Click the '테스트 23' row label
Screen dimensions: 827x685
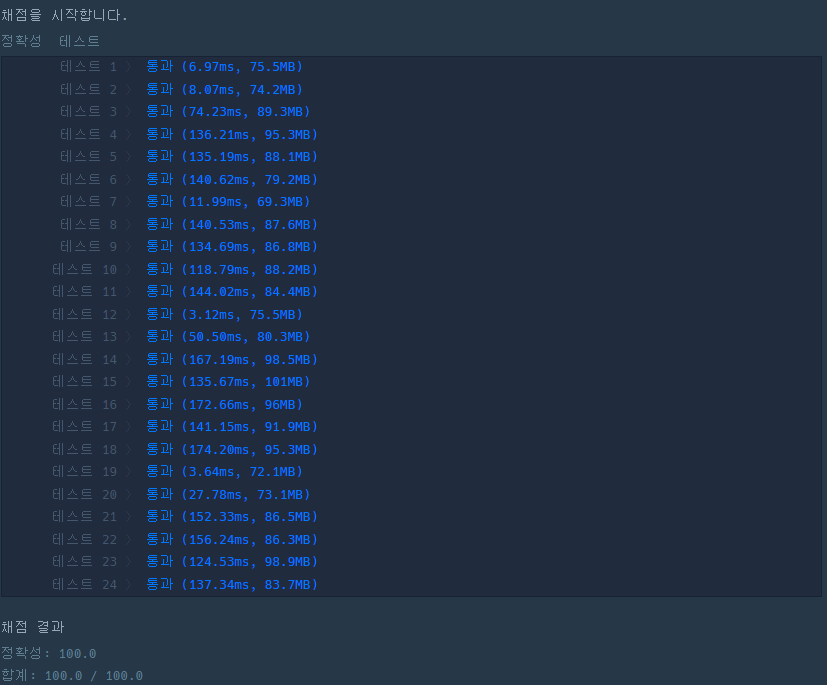click(x=84, y=562)
